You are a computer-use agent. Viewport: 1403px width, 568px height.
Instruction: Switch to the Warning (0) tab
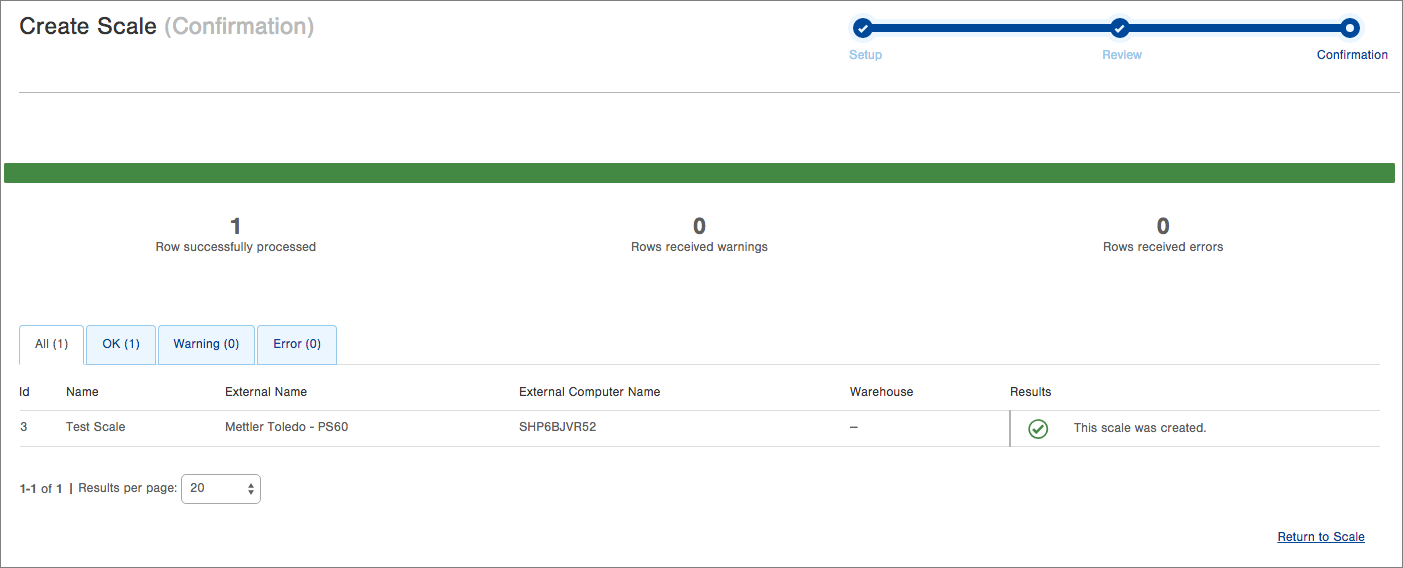[206, 344]
